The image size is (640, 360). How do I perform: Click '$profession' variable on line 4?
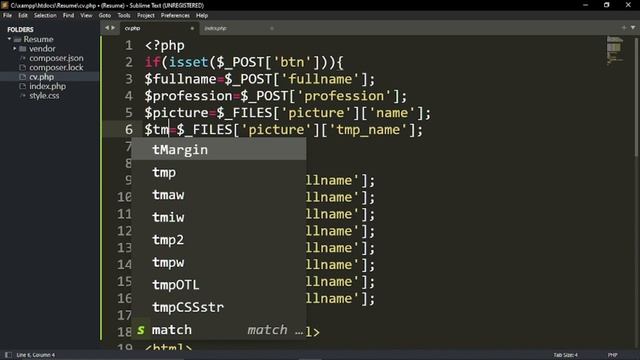pyautogui.click(x=188, y=96)
